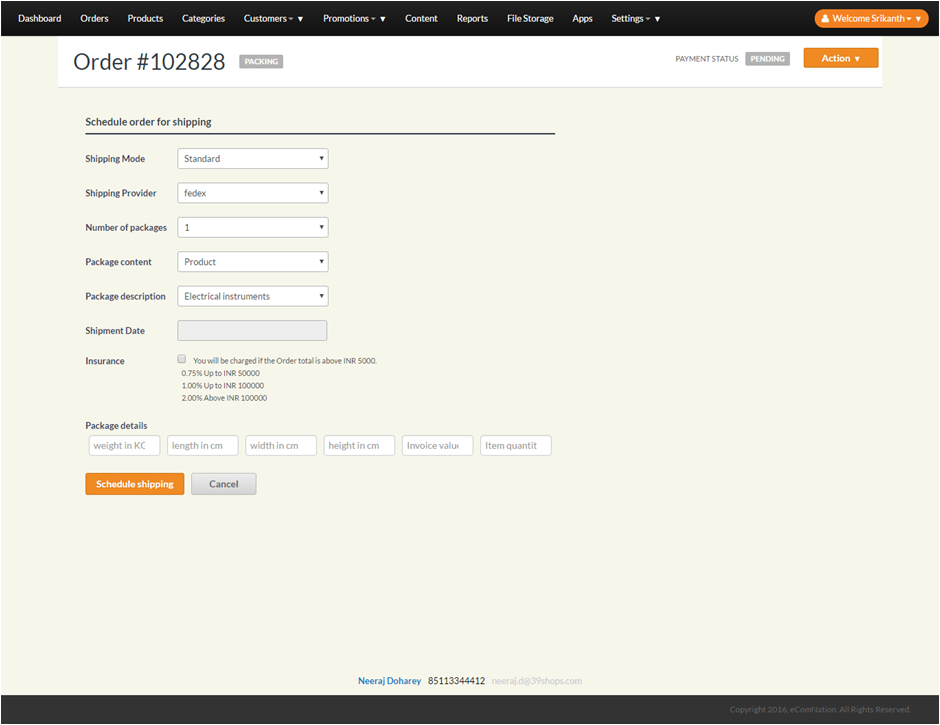Viewport: 940px width, 725px height.
Task: Click the height in cm field
Action: (x=359, y=446)
